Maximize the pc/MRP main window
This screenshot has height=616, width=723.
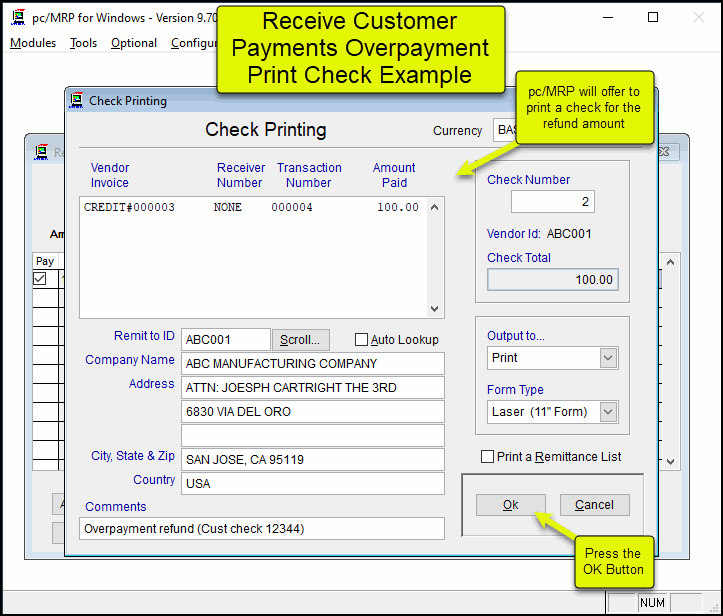653,17
